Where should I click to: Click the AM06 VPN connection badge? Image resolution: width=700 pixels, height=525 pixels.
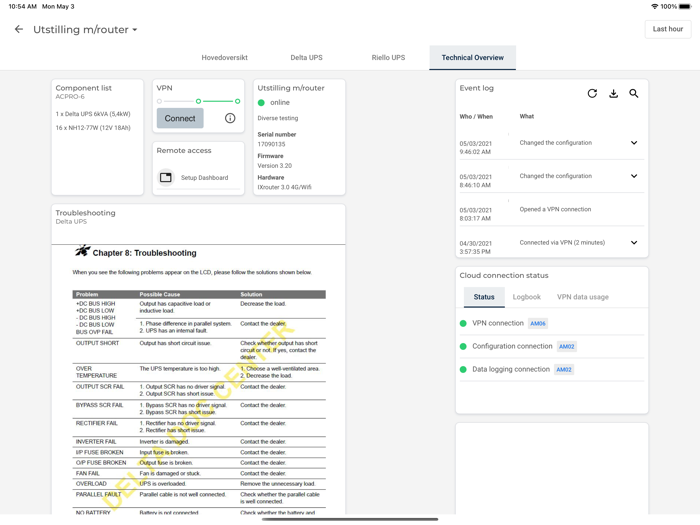pos(538,324)
